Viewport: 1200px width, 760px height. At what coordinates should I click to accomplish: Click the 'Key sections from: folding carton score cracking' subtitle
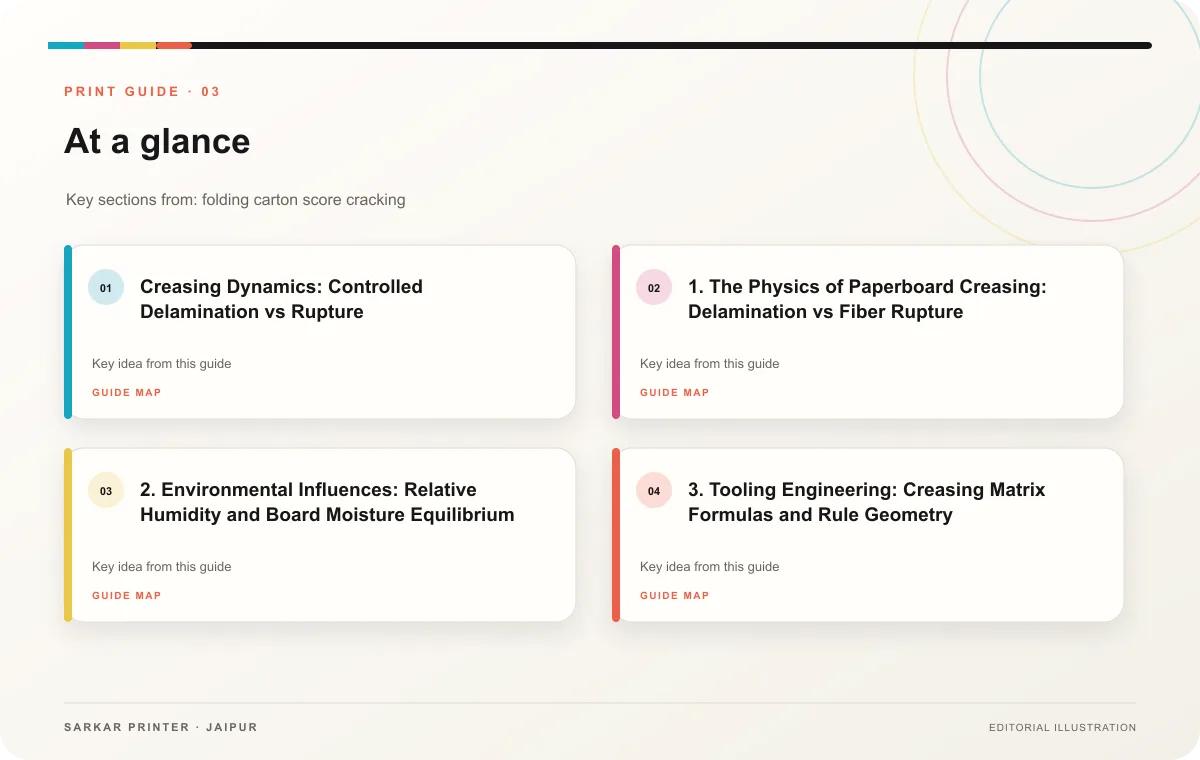pos(236,200)
